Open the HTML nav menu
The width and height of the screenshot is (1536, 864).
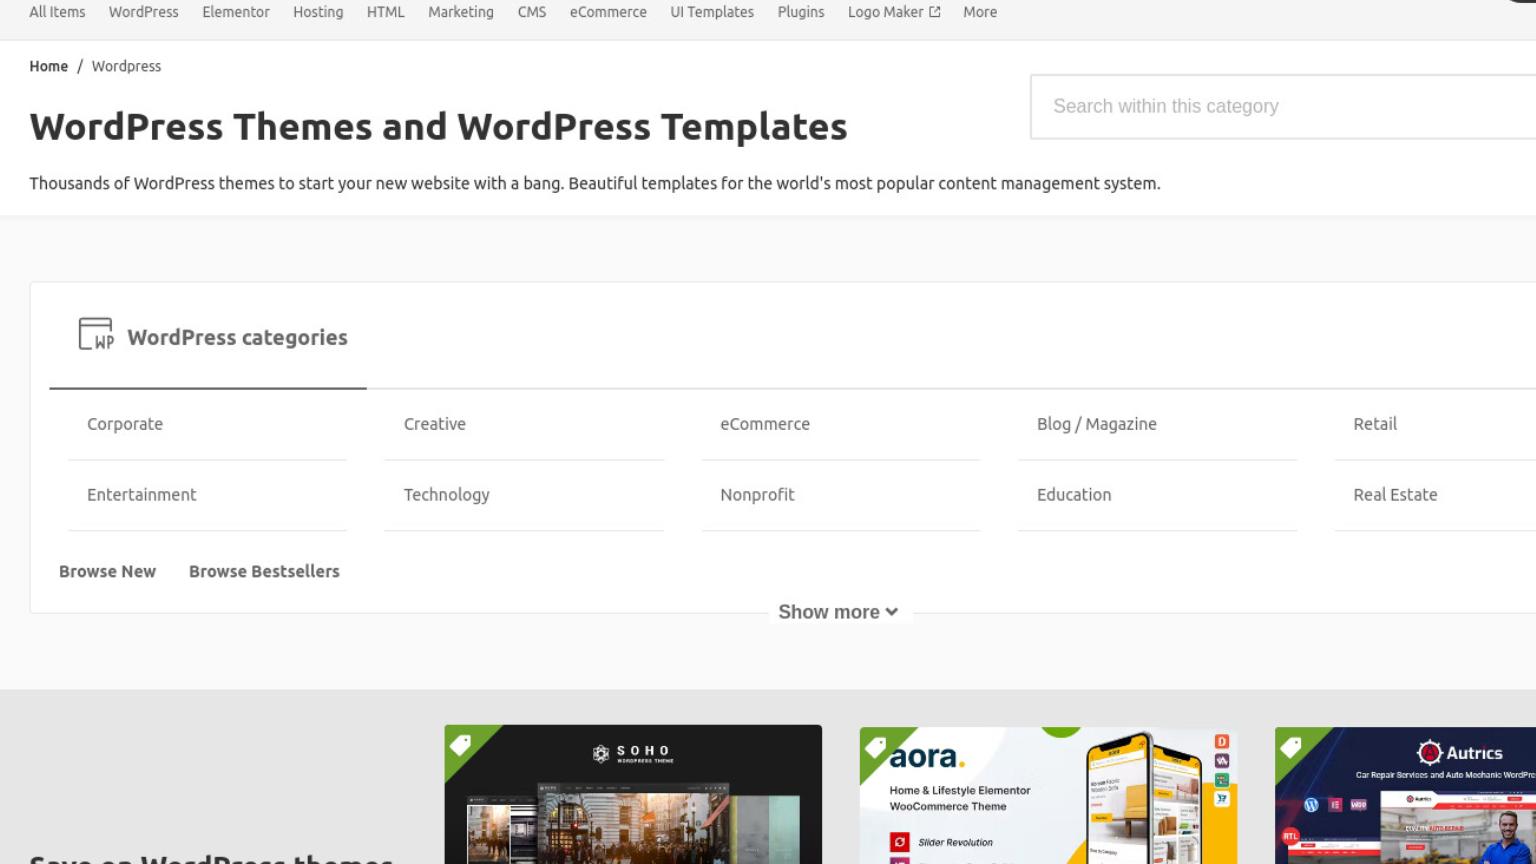(x=385, y=12)
